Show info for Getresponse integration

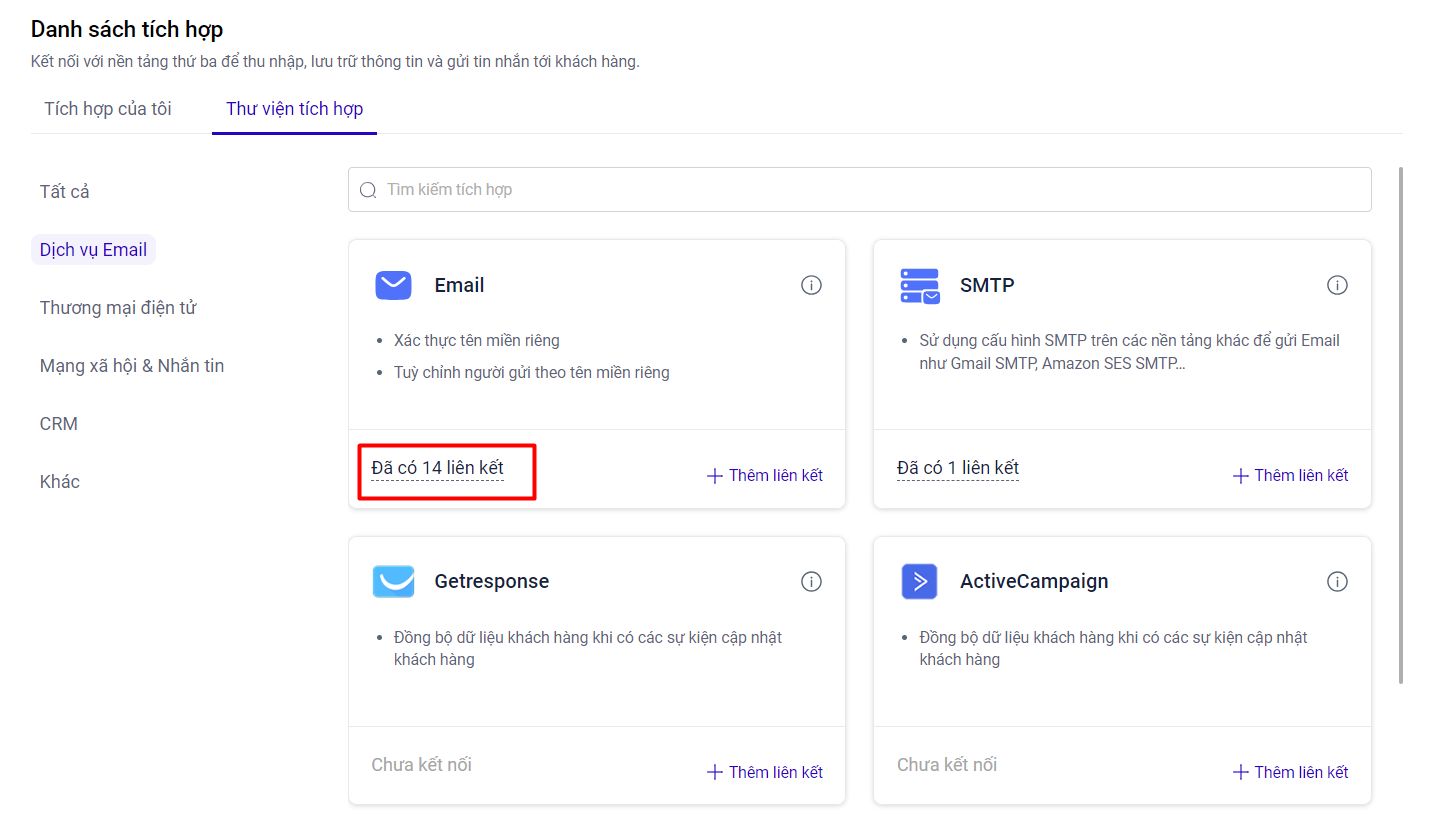(811, 581)
